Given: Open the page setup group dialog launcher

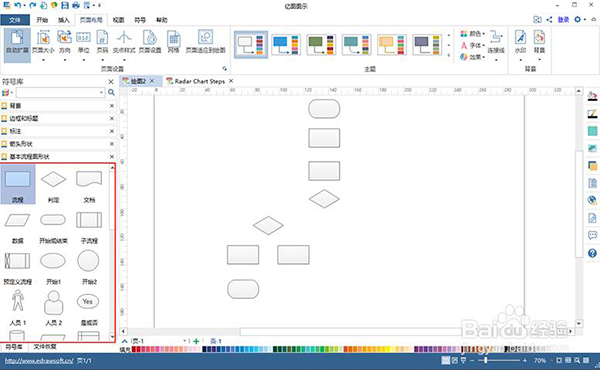Looking at the screenshot, I should point(225,68).
